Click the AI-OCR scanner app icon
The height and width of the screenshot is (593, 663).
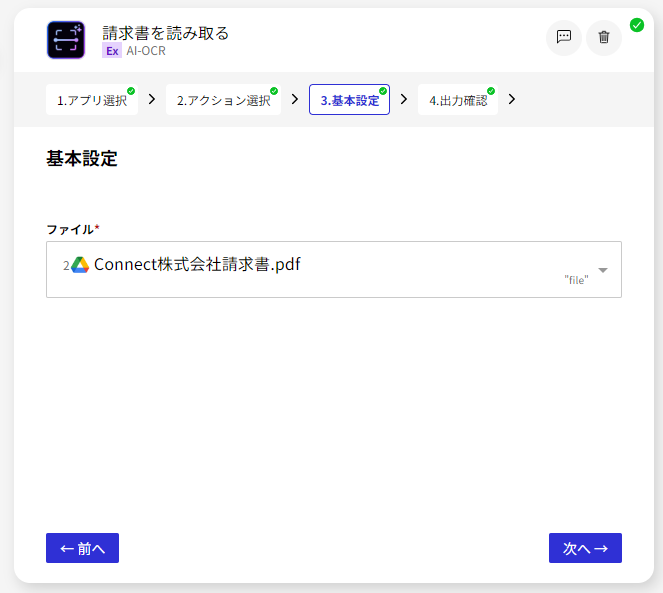[x=66, y=40]
